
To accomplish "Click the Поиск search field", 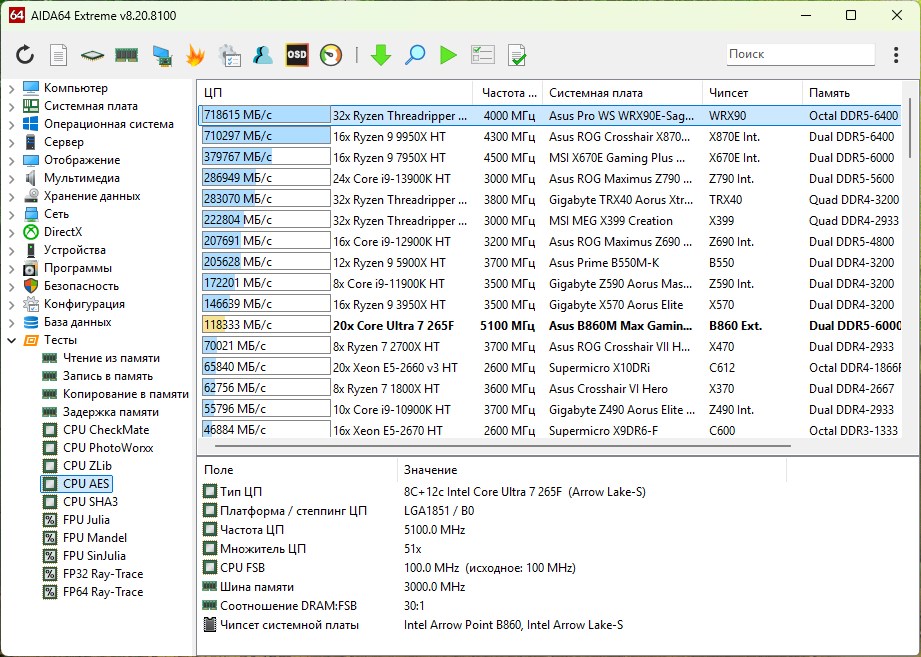I will (x=799, y=54).
